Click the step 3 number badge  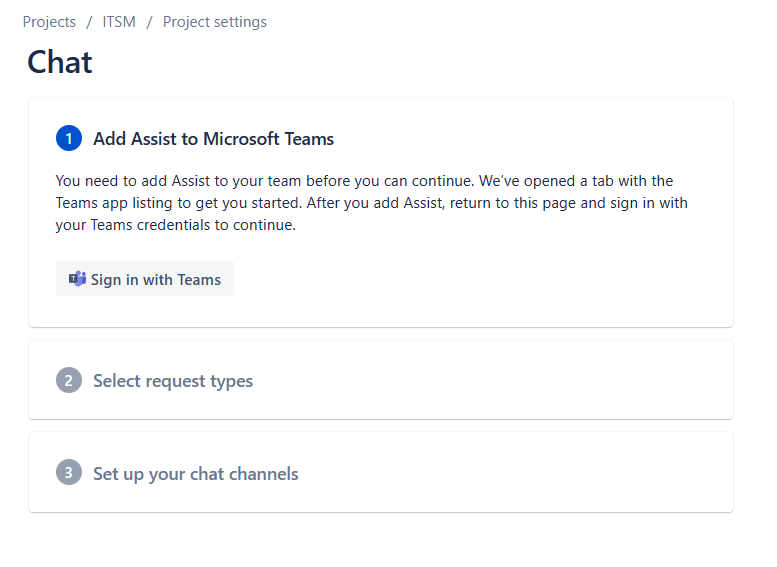tap(69, 473)
